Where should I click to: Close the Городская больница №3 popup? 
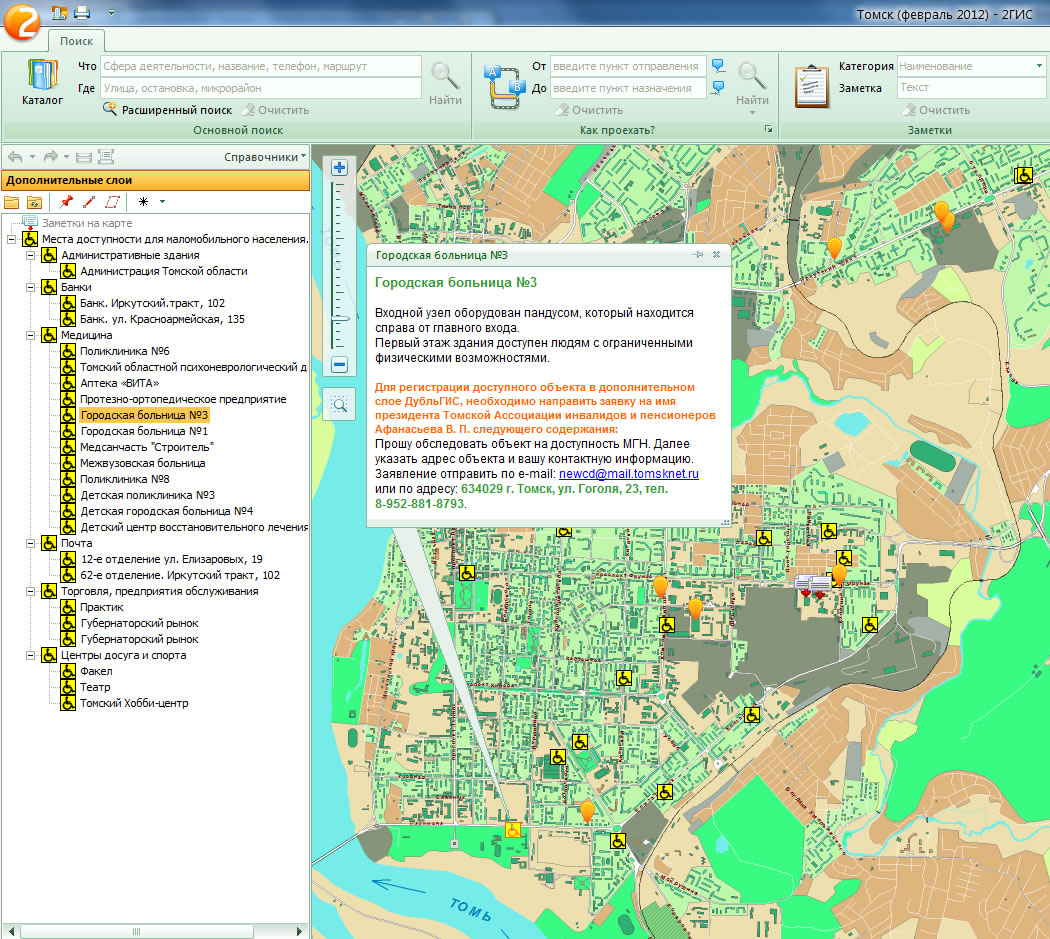716,255
